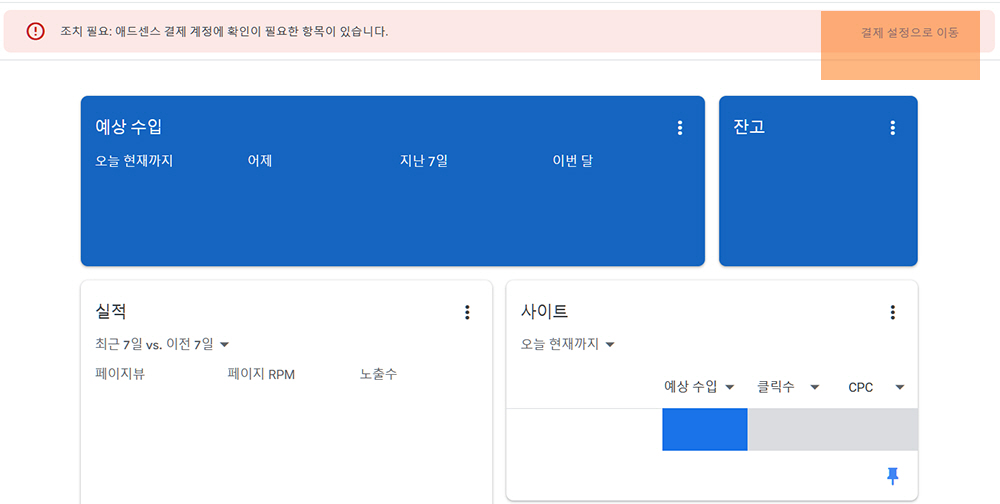Viewport: 1000px width, 504px height.
Task: Click 노출수 metric
Action: pos(378,374)
